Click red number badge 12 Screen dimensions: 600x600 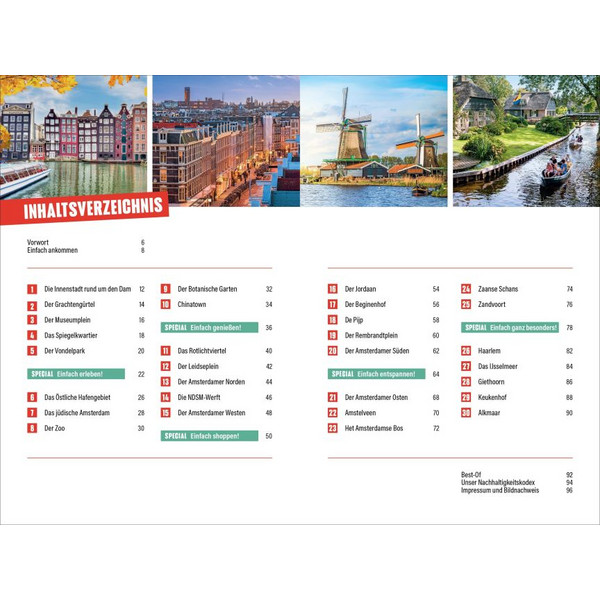(x=165, y=367)
